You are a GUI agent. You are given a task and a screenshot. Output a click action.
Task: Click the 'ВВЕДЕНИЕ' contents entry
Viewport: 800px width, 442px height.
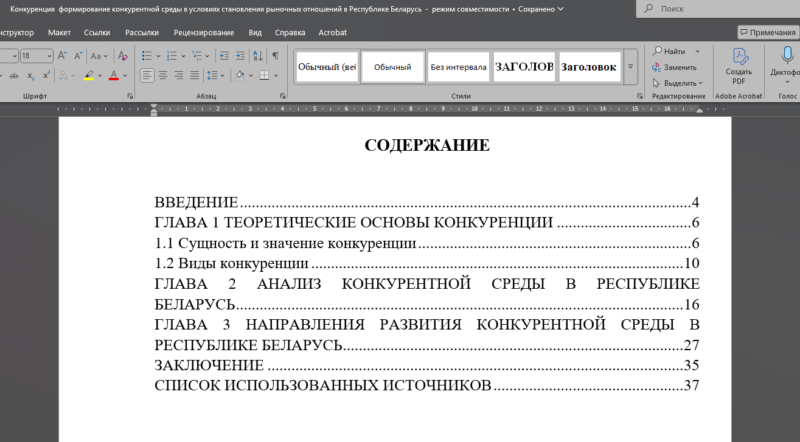coord(196,202)
